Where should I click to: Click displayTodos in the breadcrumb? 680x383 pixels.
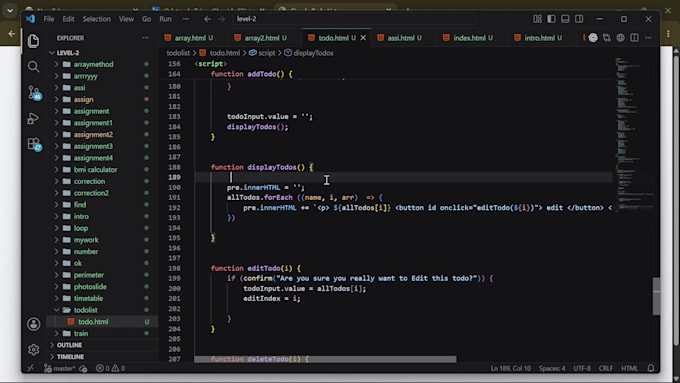313,53
